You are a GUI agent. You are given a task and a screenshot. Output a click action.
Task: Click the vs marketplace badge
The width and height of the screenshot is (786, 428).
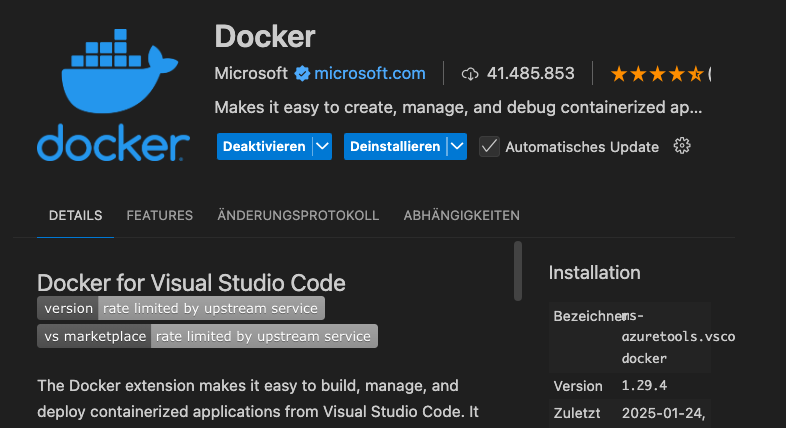[x=207, y=336]
